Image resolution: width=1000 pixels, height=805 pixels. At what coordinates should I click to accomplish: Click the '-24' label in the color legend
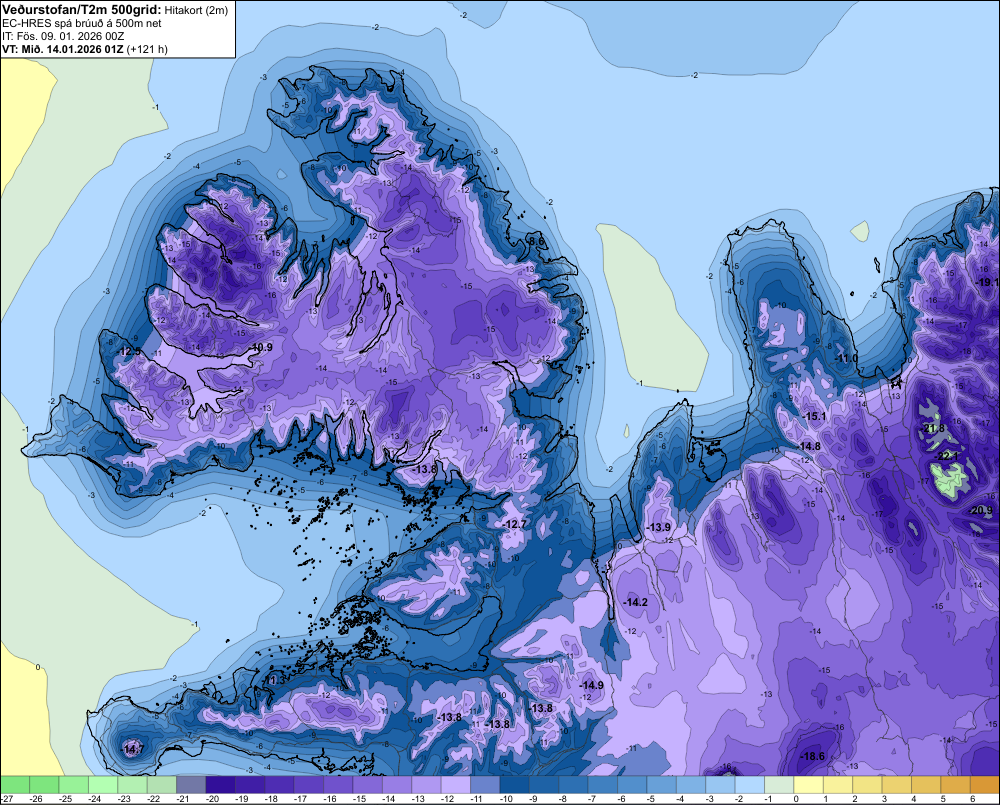(95, 799)
